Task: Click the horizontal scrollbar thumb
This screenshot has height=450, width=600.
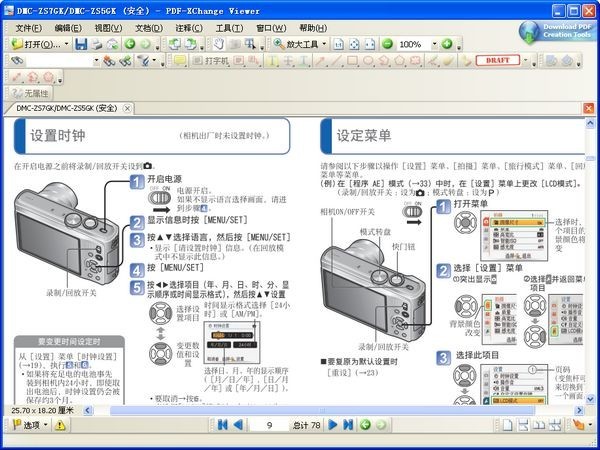Action: tap(322, 411)
